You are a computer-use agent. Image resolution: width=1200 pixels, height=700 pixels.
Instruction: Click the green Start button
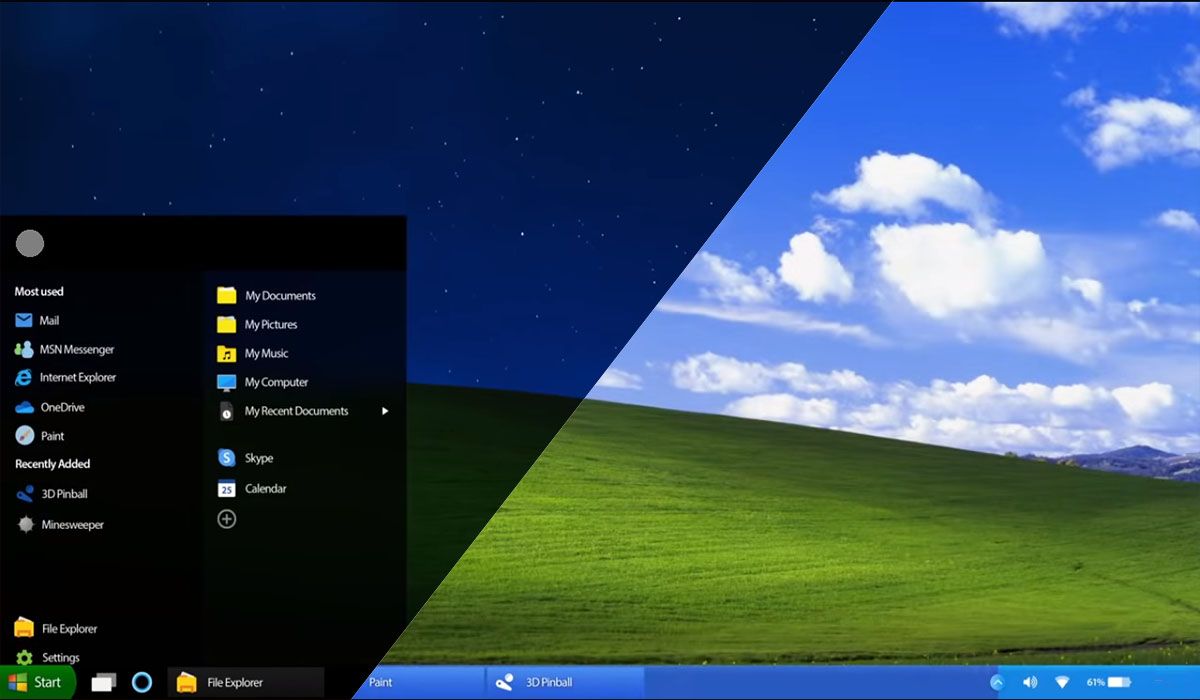pyautogui.click(x=37, y=683)
